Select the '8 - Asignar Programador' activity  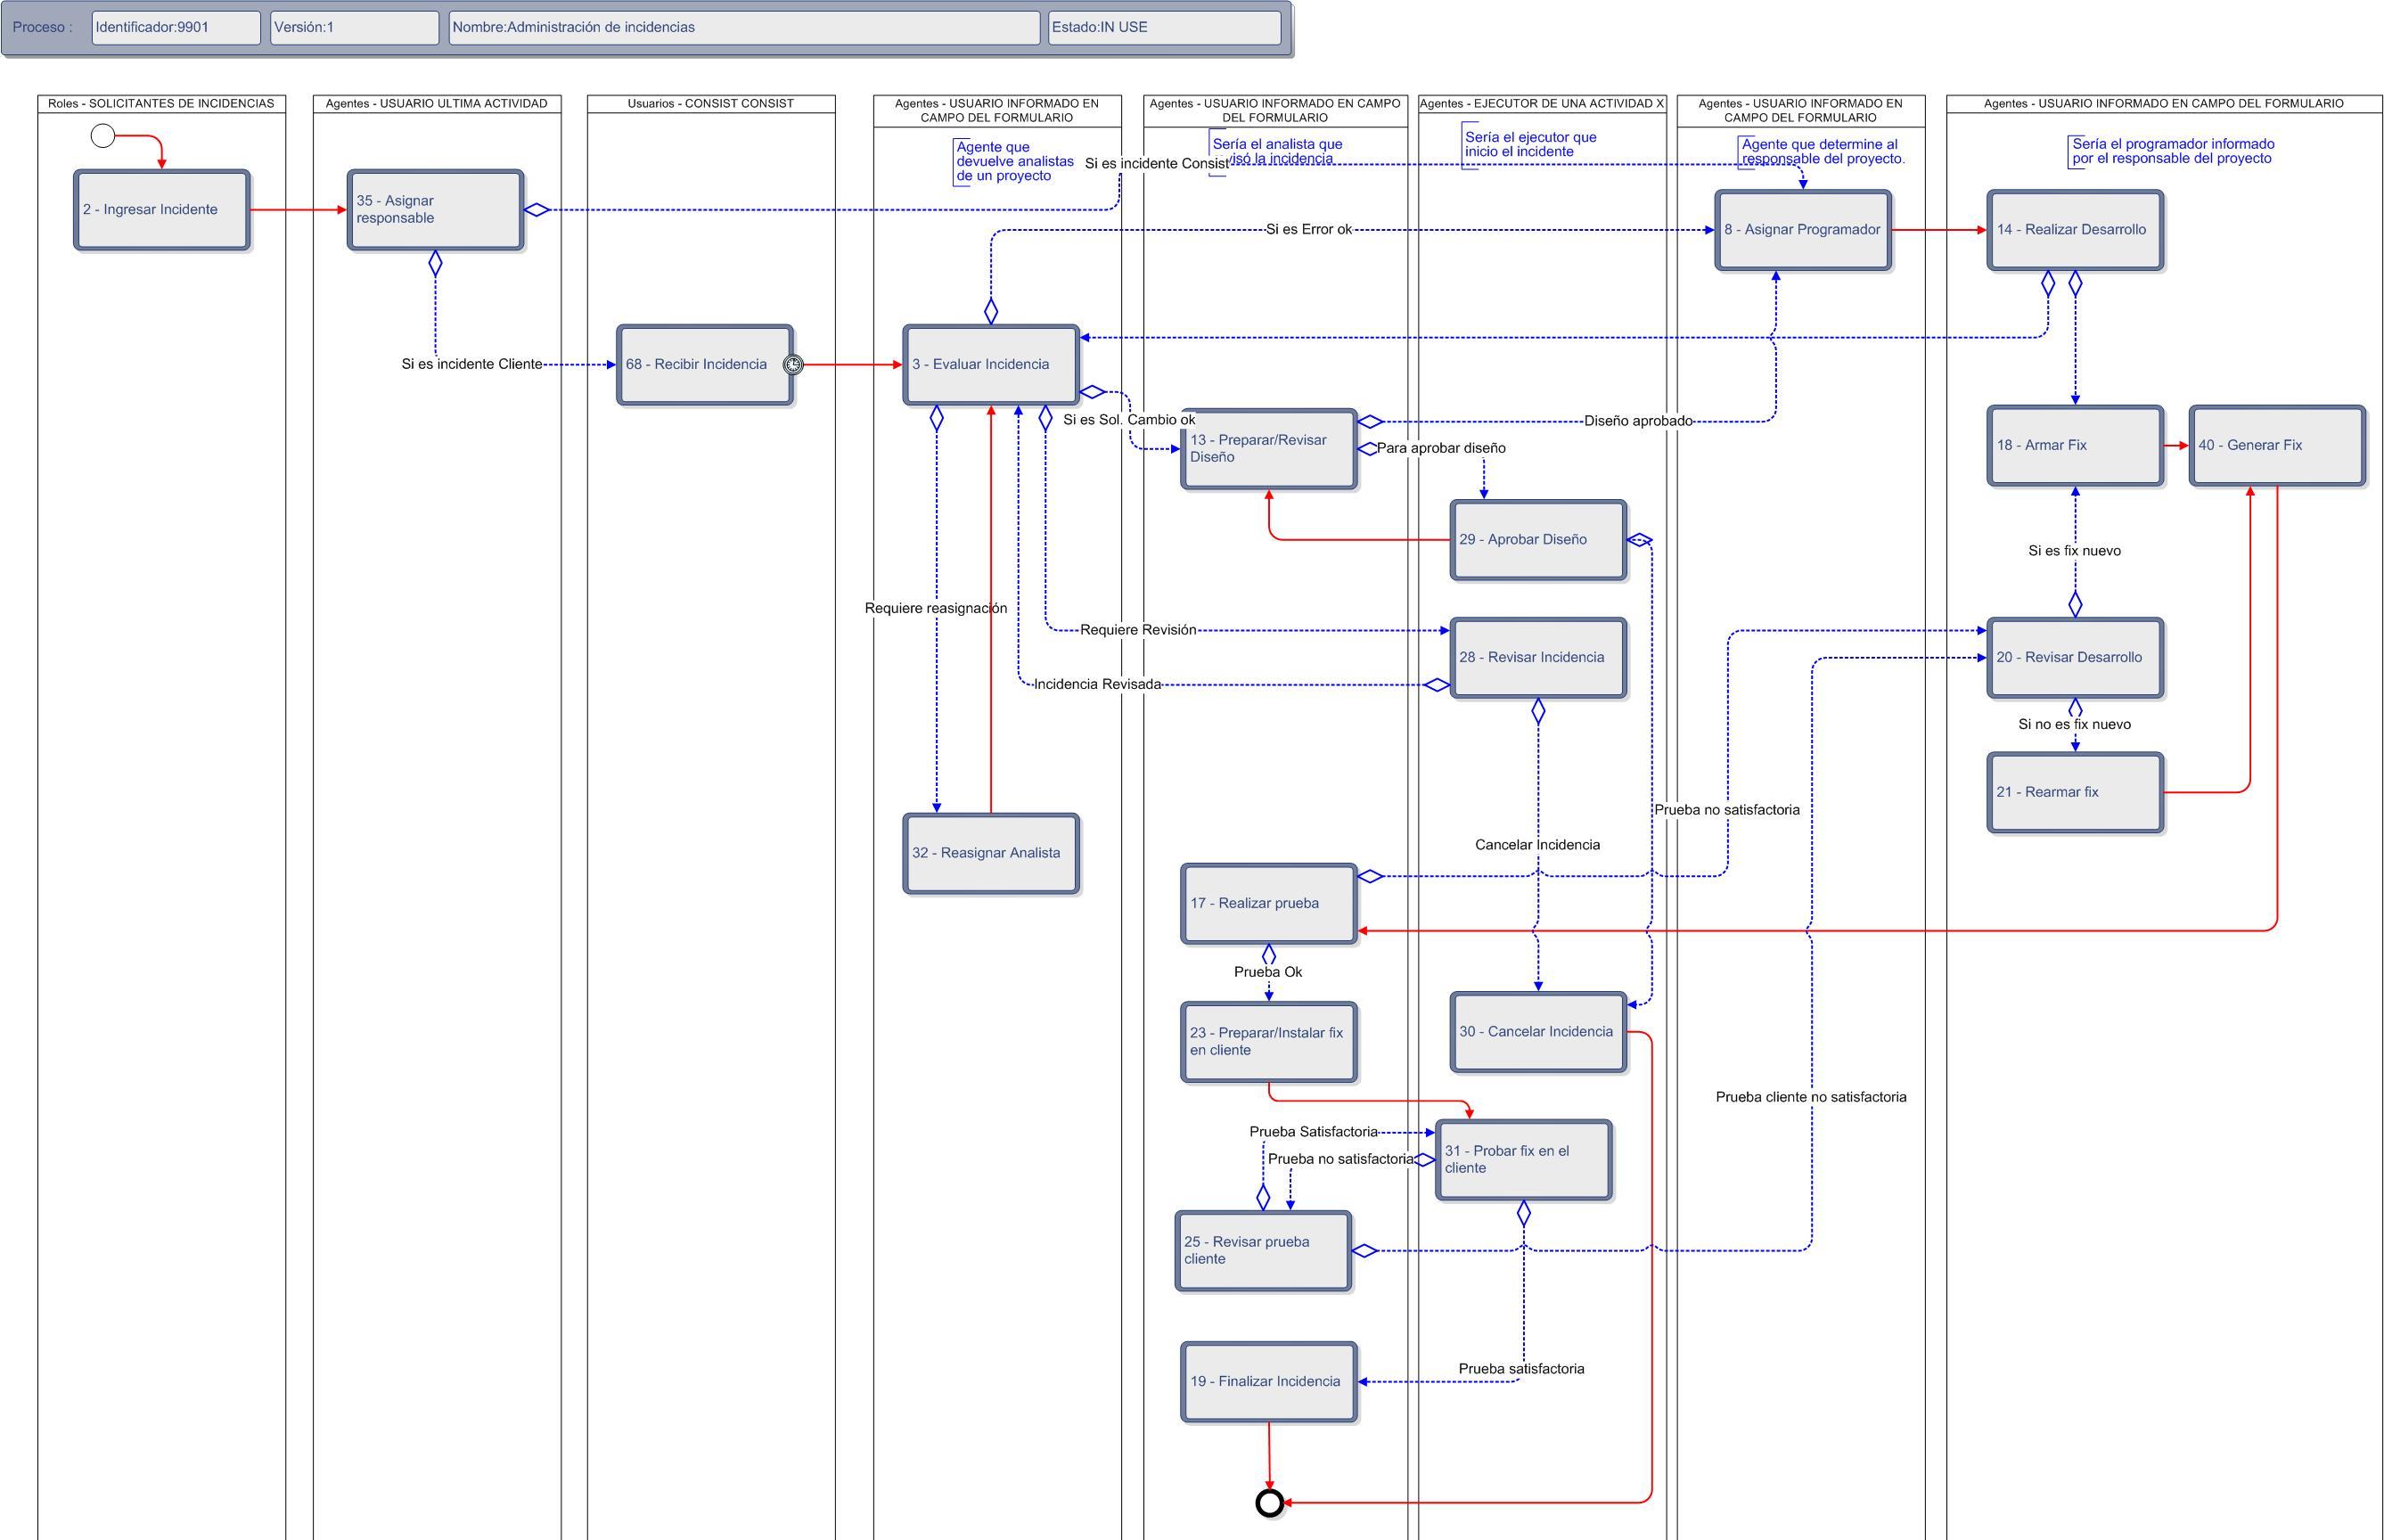(1803, 230)
